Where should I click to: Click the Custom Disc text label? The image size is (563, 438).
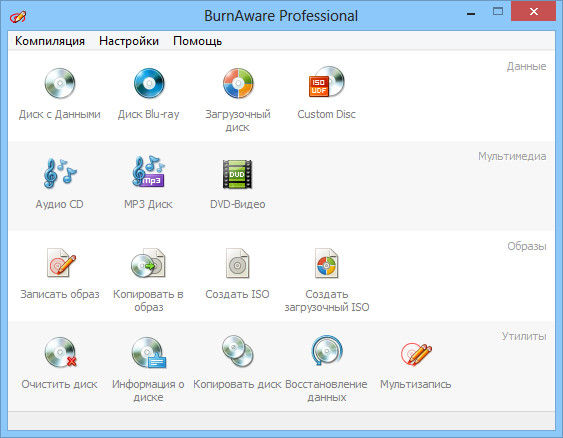326,114
